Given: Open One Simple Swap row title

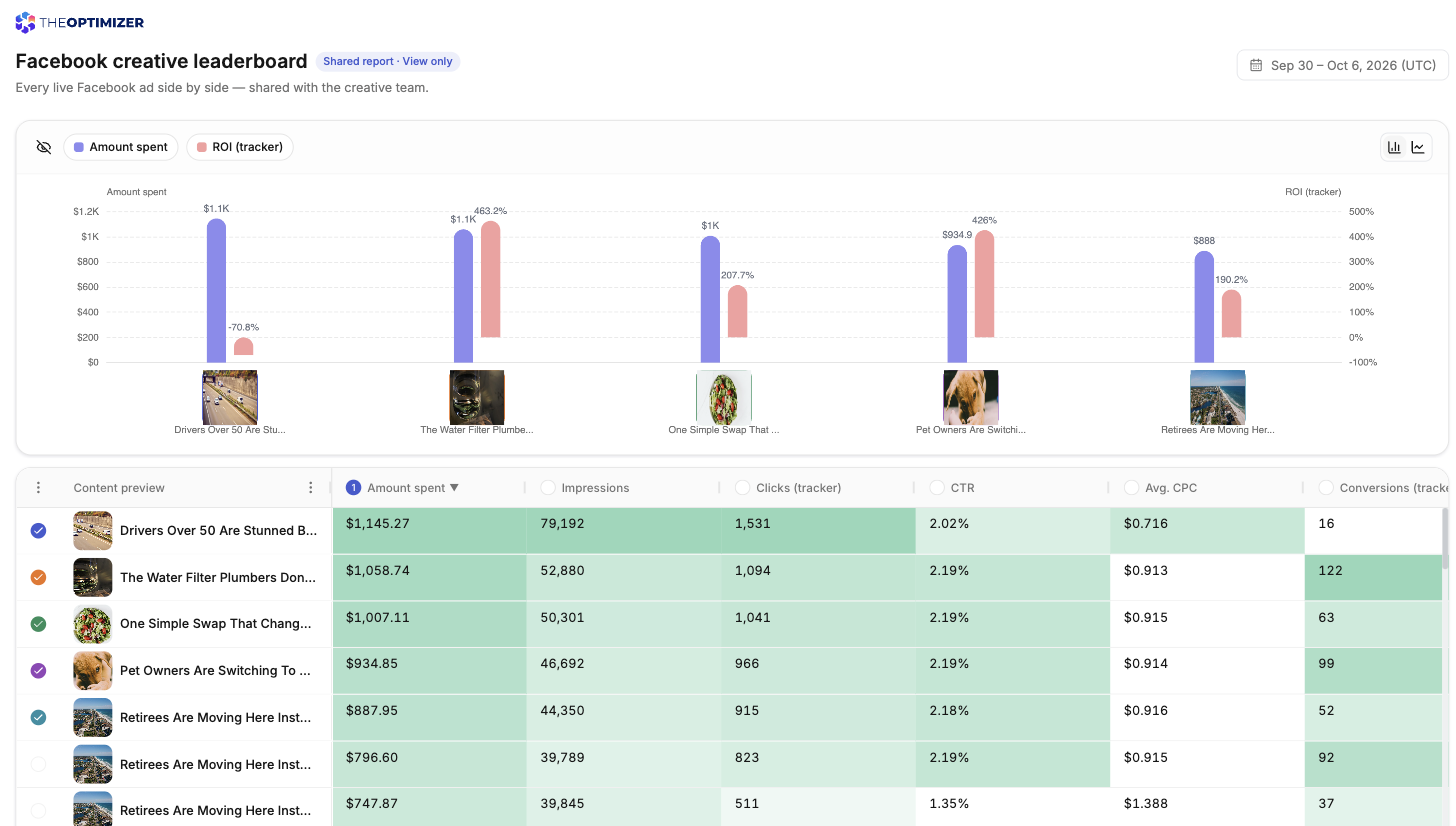Looking at the screenshot, I should [216, 624].
